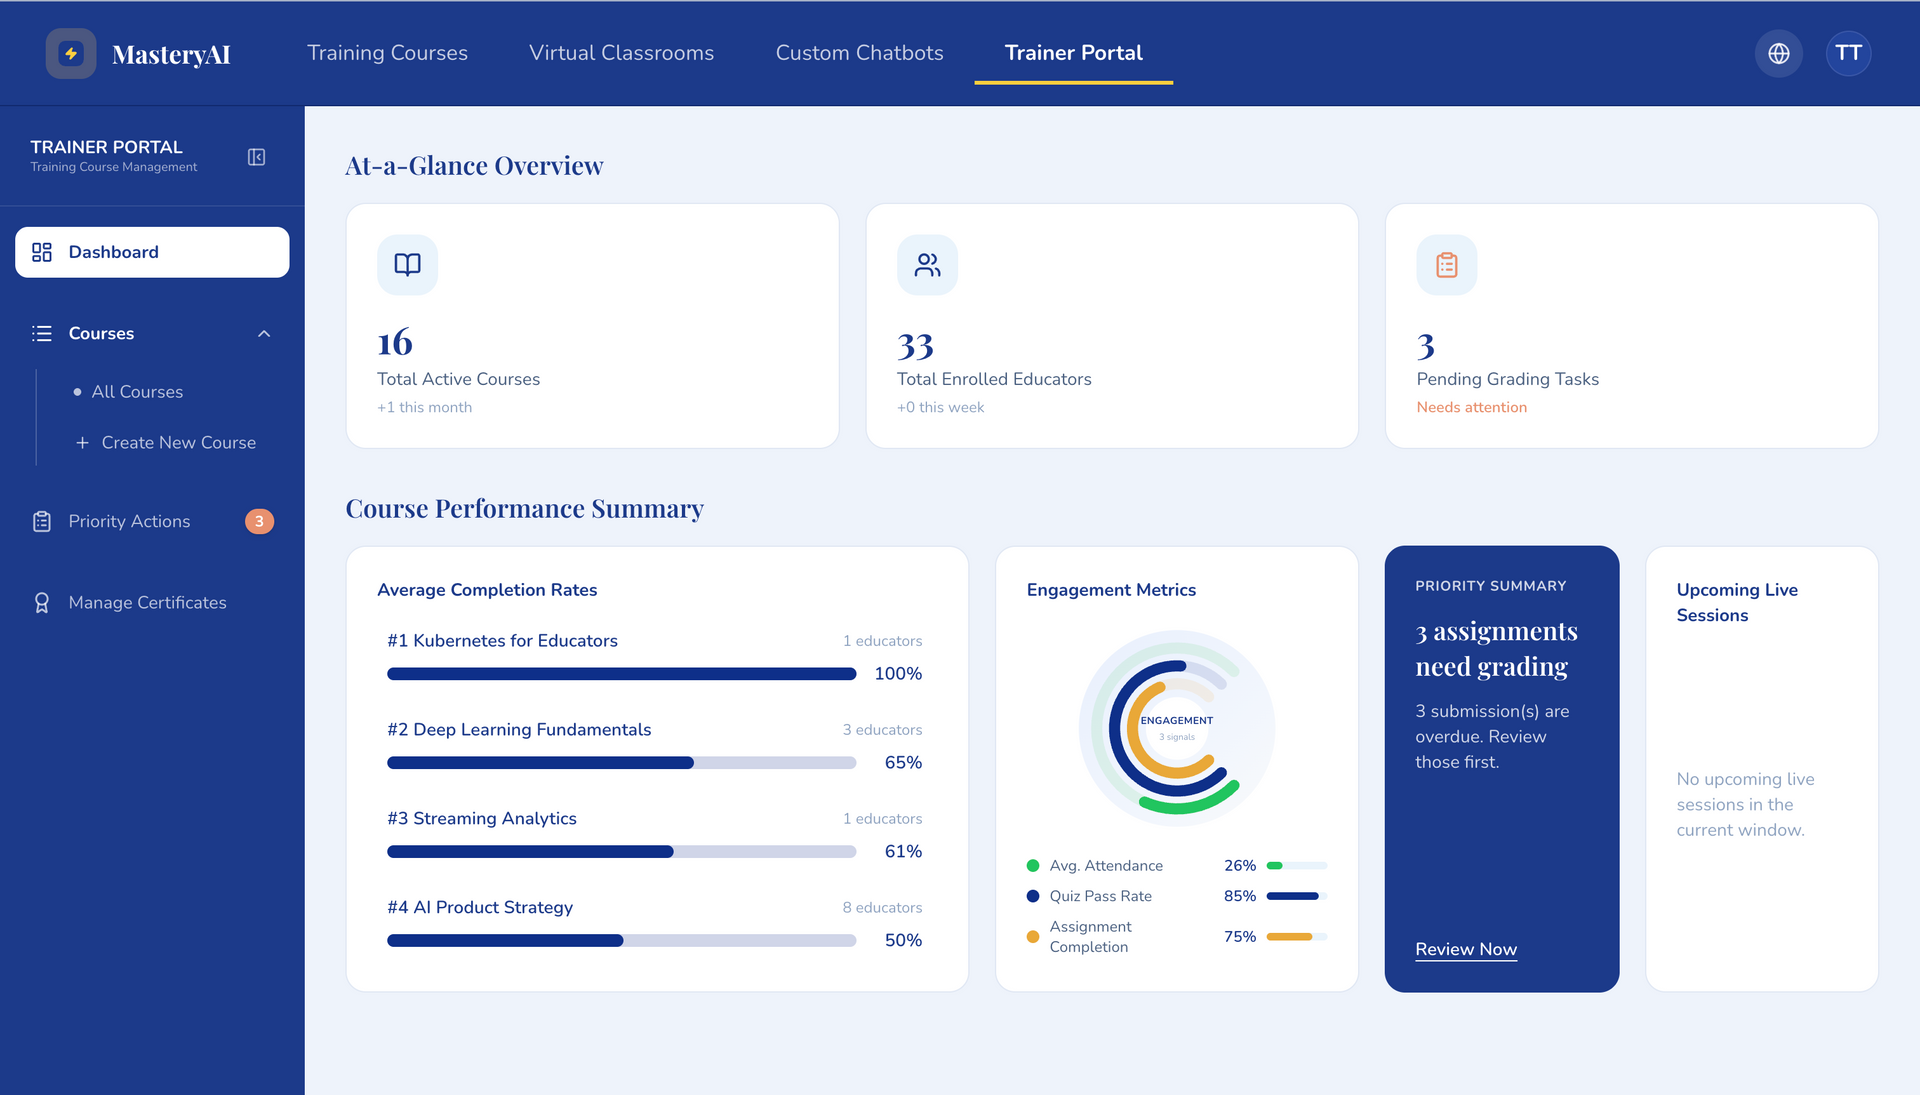This screenshot has height=1095, width=1920.
Task: Switch to Virtual Classrooms tab
Action: 621,53
